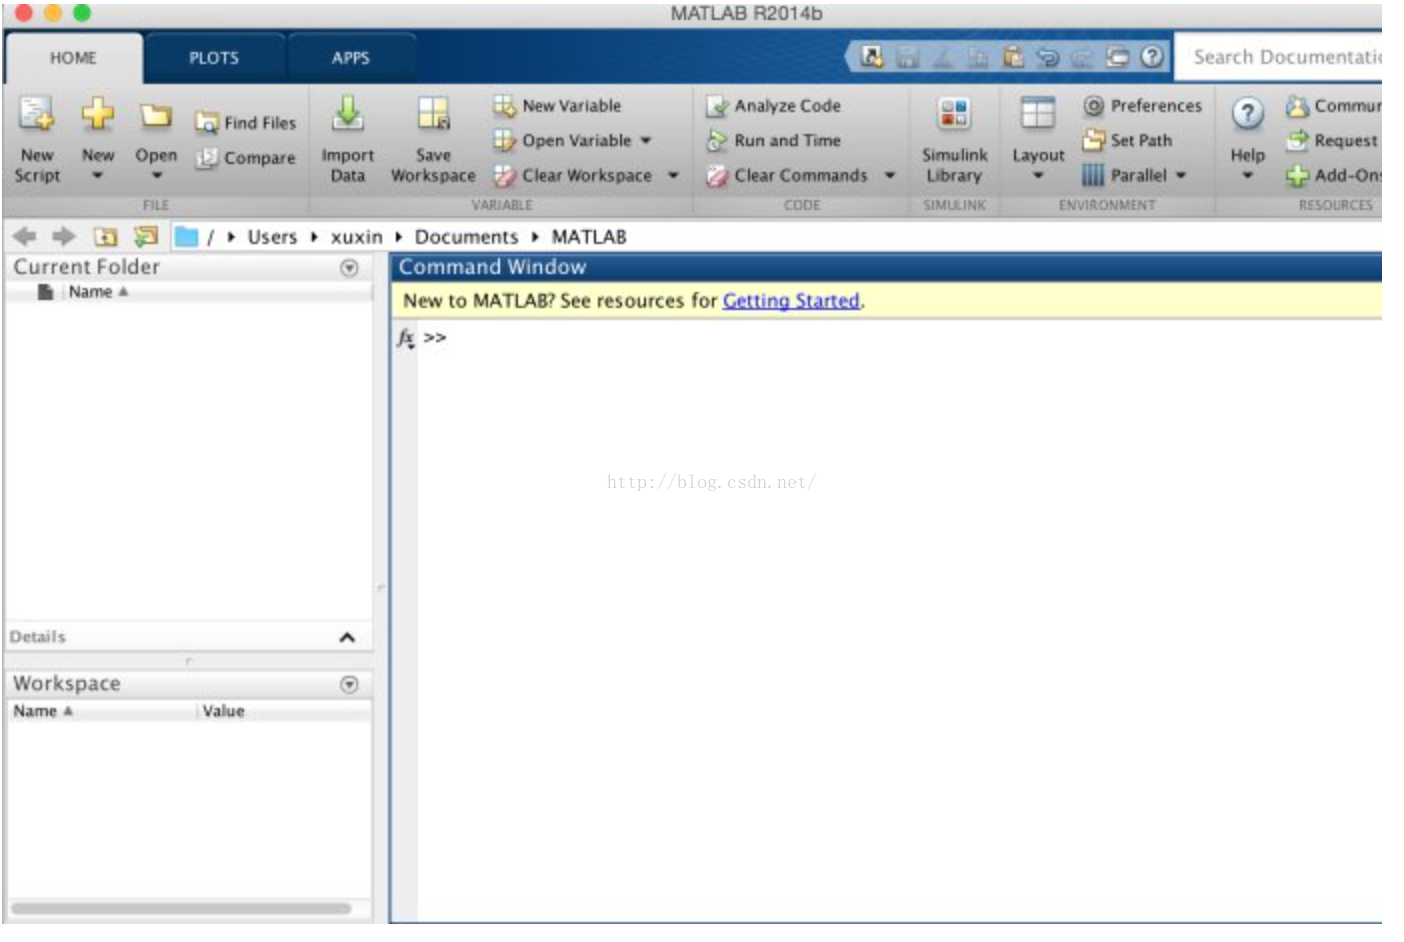Open the New dropdown arrow
Viewport: 1404px width, 942px height.
pos(97,176)
